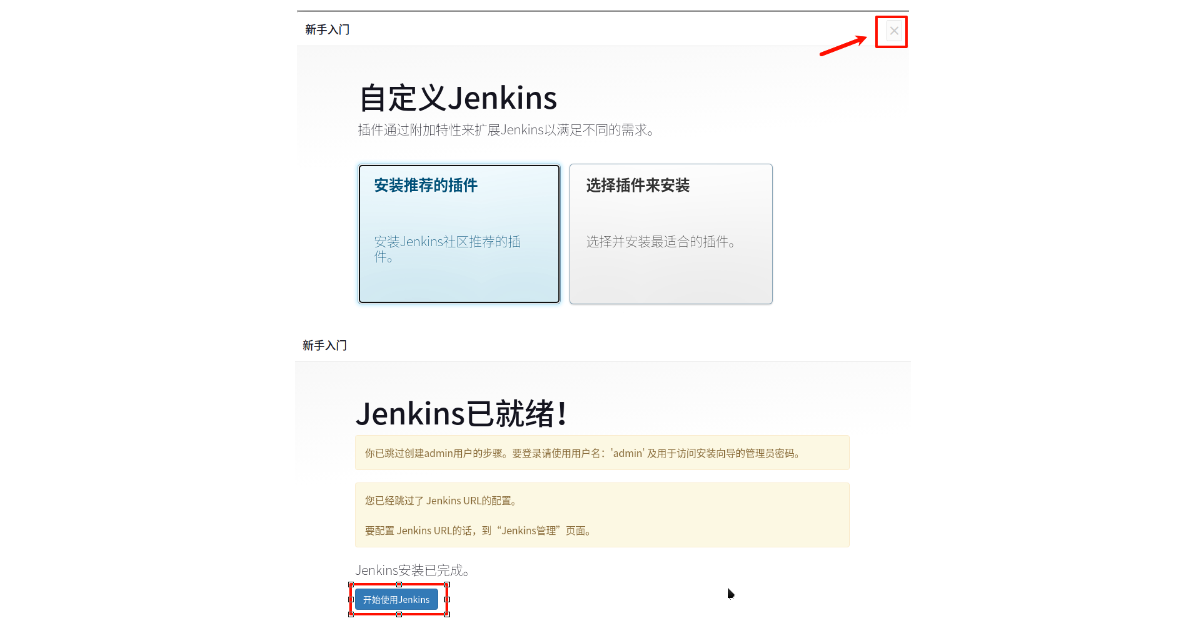Click the Jenkins已就绪! heading
The height and width of the screenshot is (635, 1200).
pyautogui.click(x=463, y=413)
